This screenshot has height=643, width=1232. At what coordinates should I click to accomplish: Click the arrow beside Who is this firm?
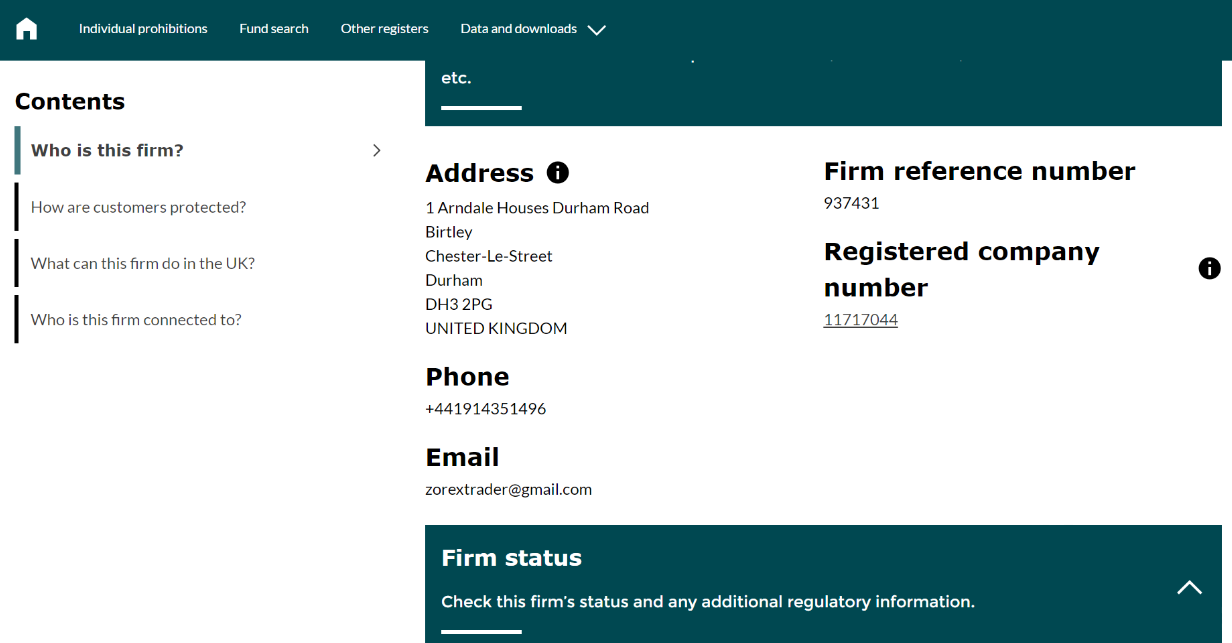[x=377, y=150]
